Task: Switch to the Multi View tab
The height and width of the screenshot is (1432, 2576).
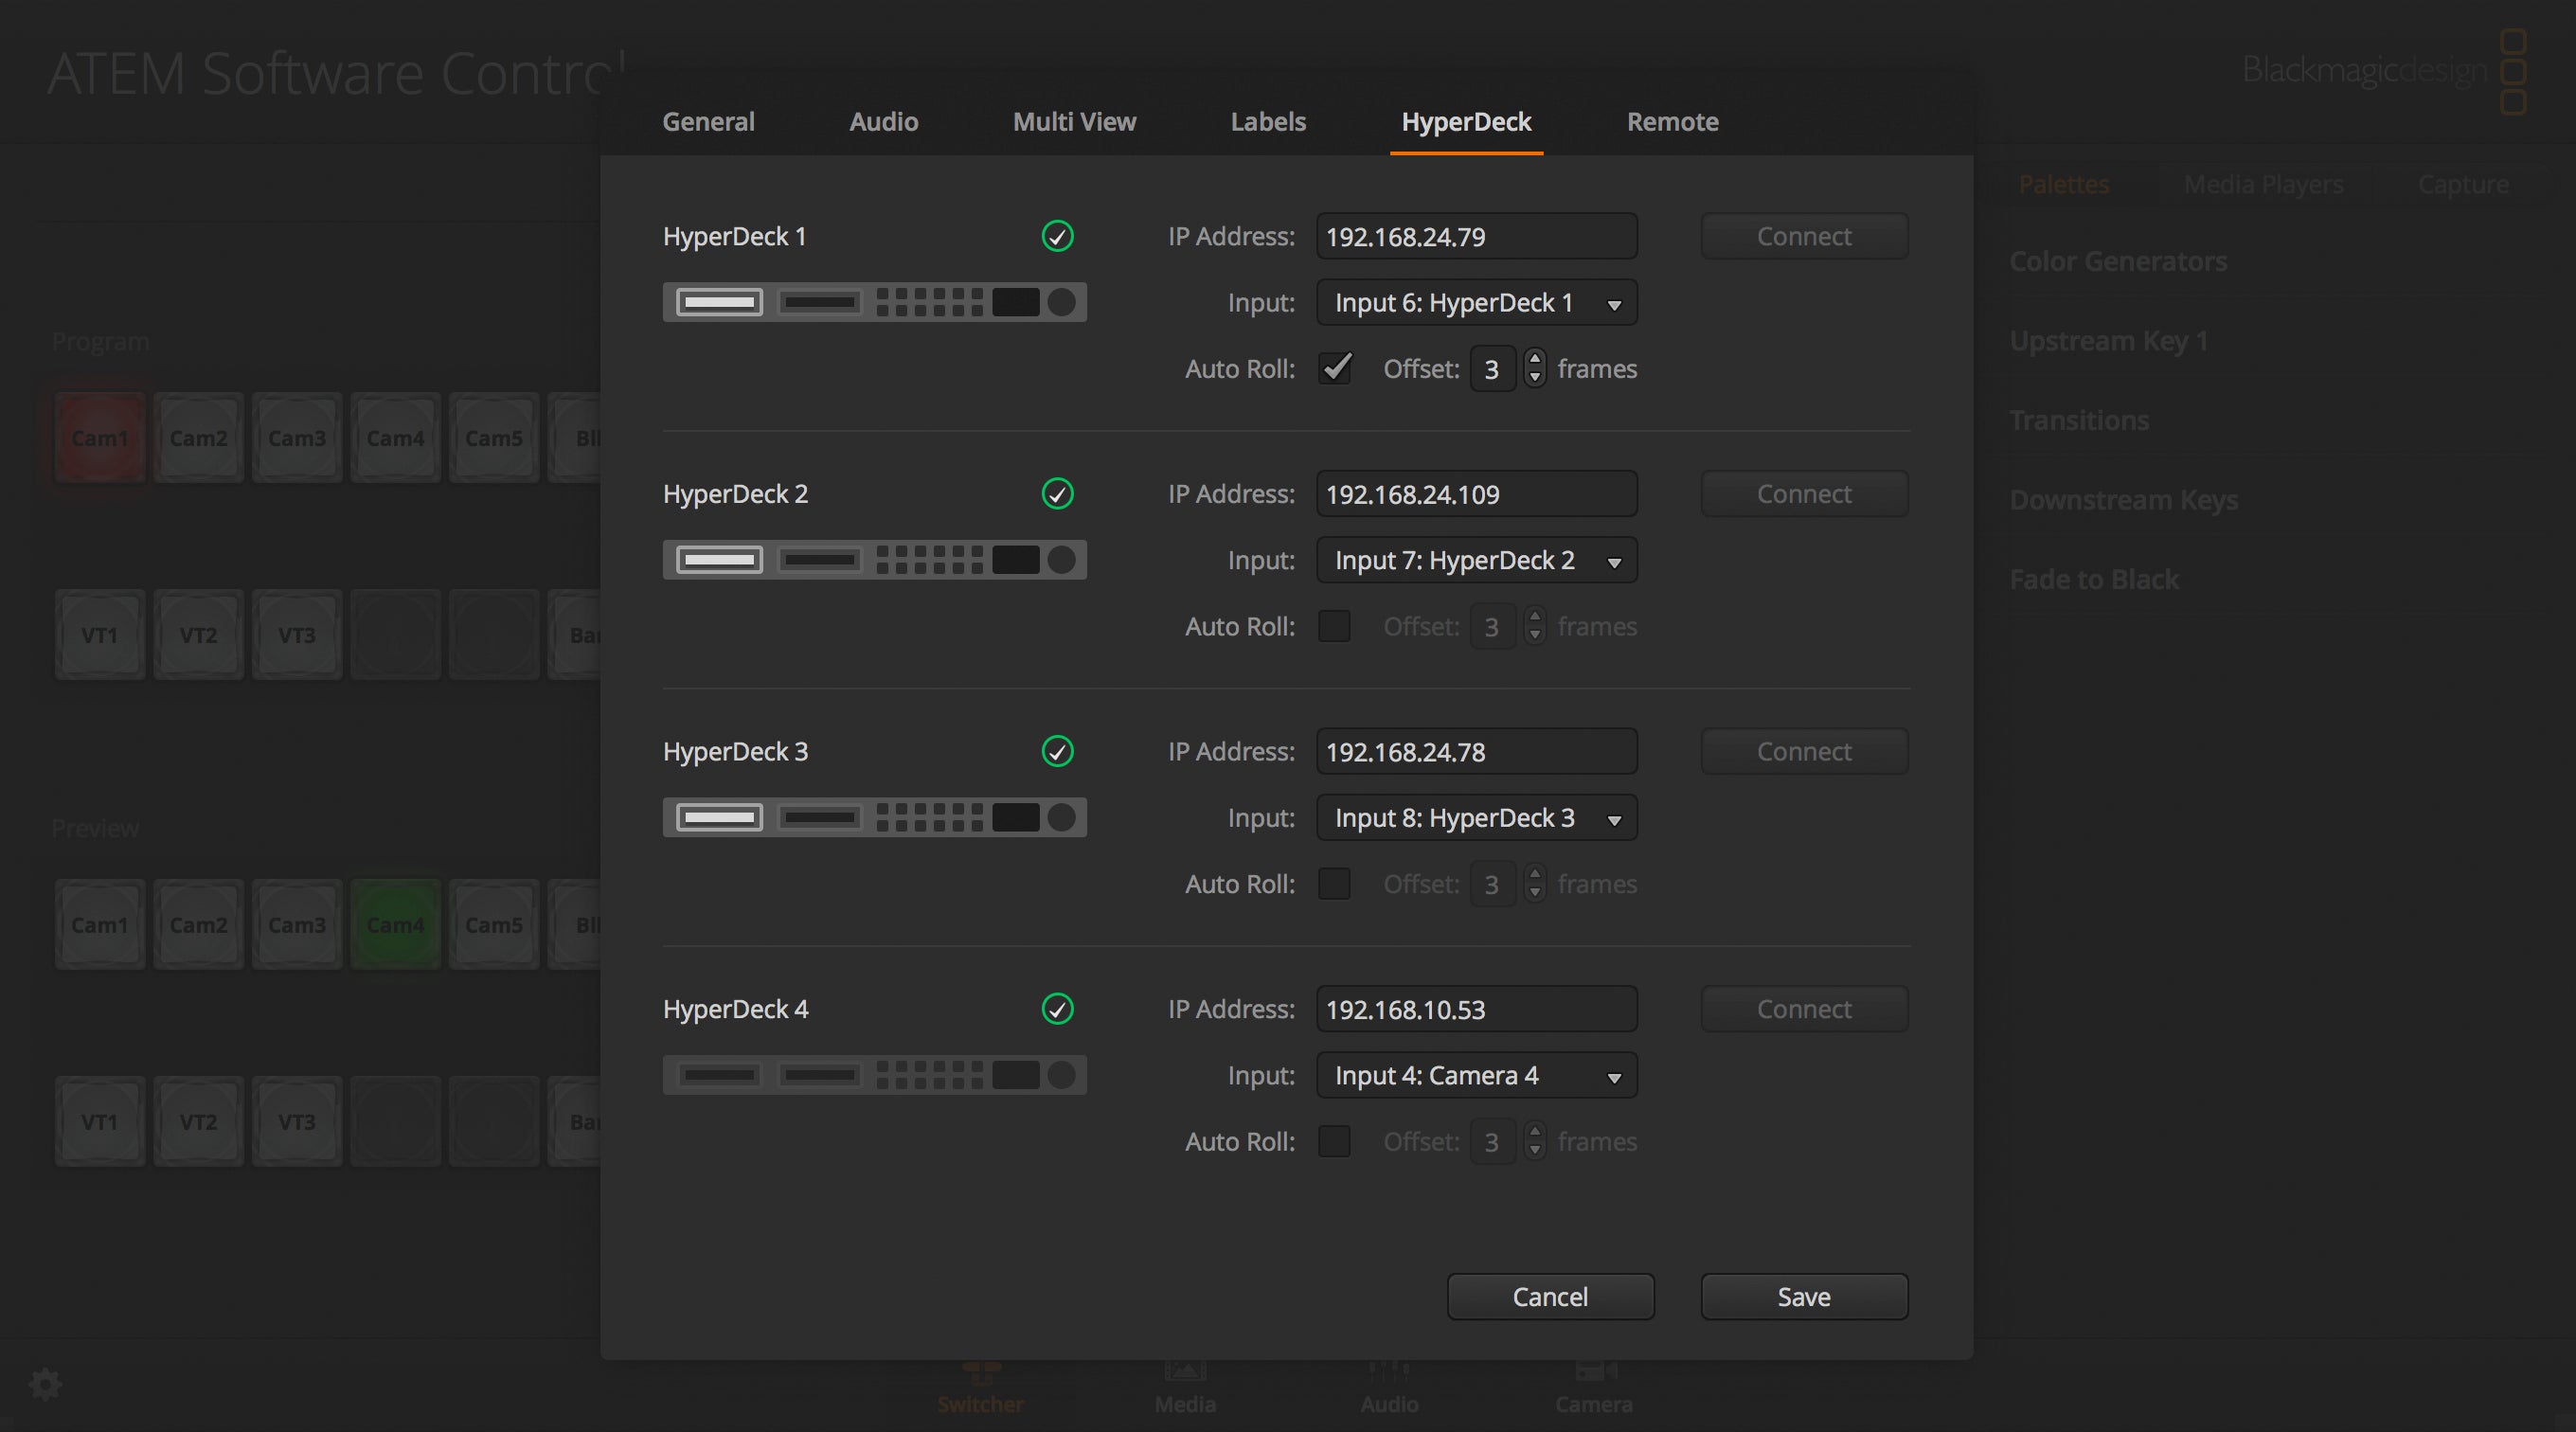Action: tap(1074, 121)
